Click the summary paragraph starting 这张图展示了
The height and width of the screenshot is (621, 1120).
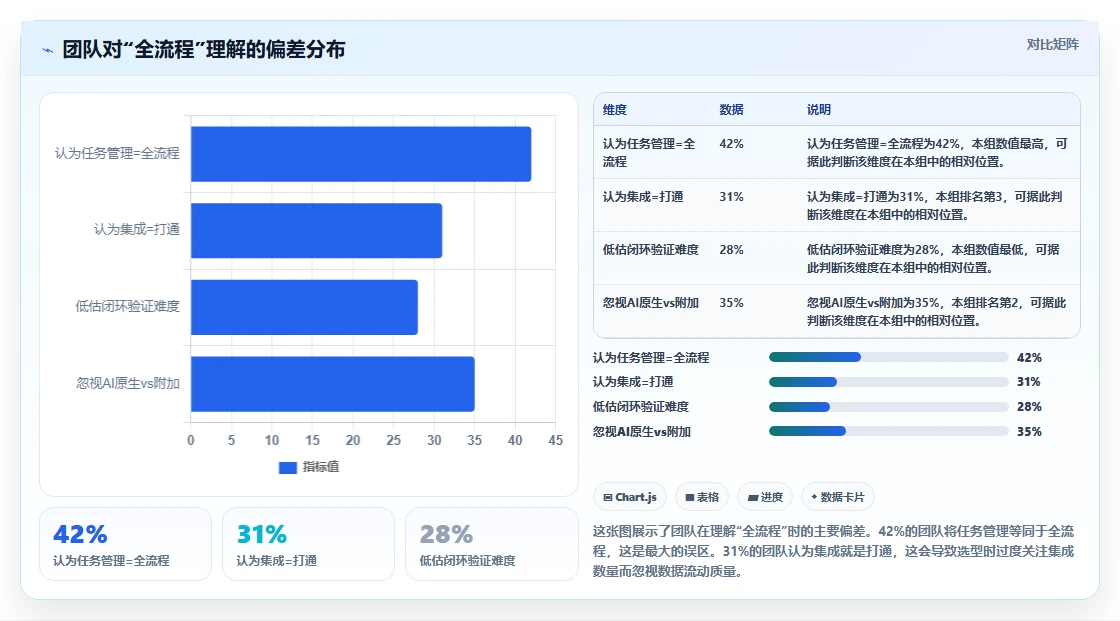(834, 551)
